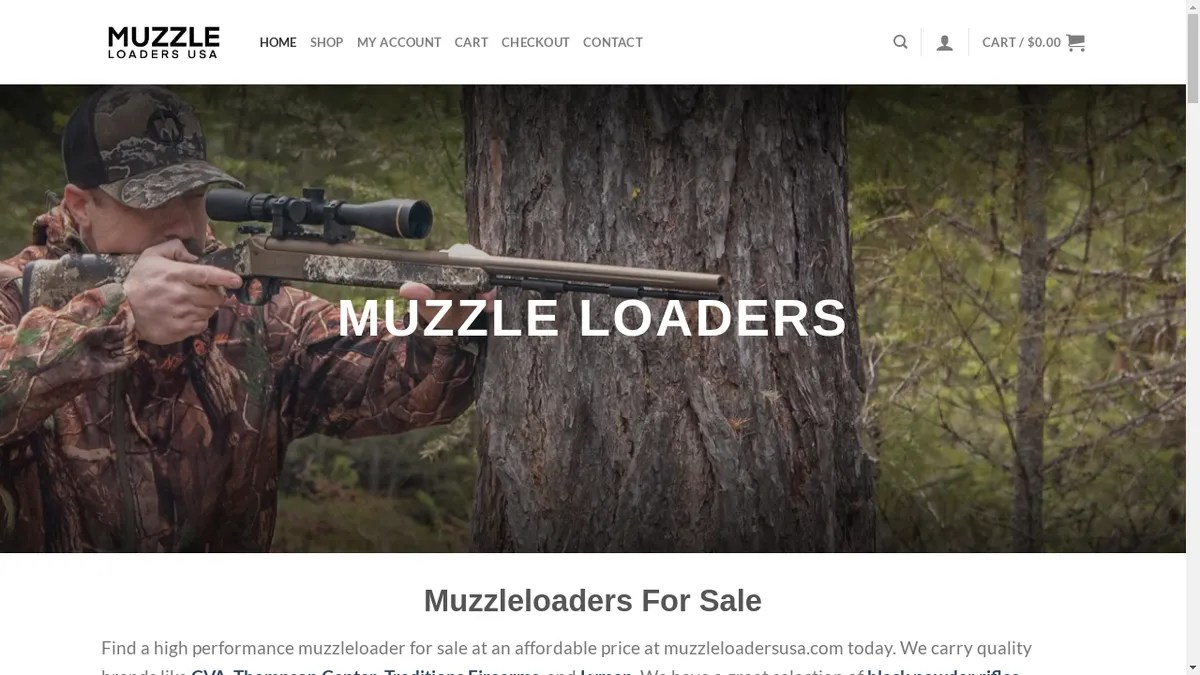Open the search magnifier icon

point(900,42)
